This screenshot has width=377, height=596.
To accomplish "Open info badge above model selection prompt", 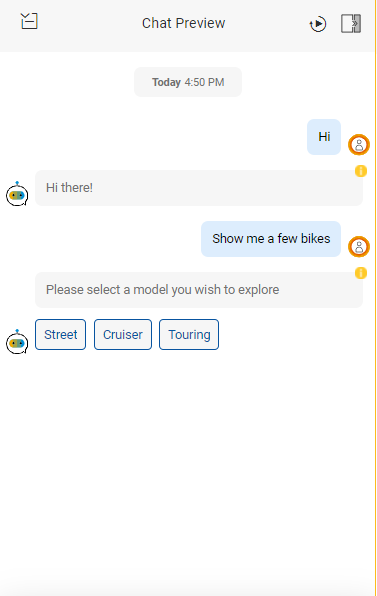I will pyautogui.click(x=361, y=273).
